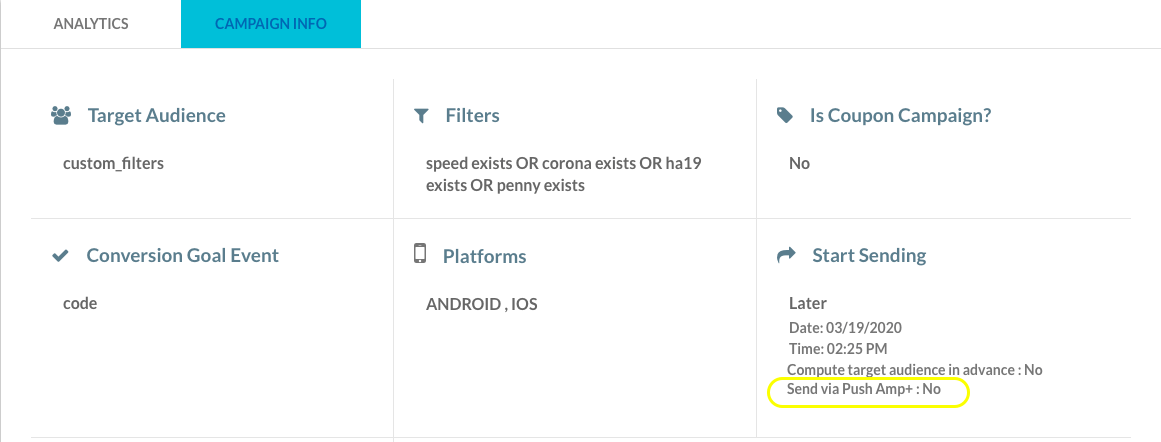Click the Date: 03/19/2020 line
Screen dimensions: 1161x442
coord(846,327)
